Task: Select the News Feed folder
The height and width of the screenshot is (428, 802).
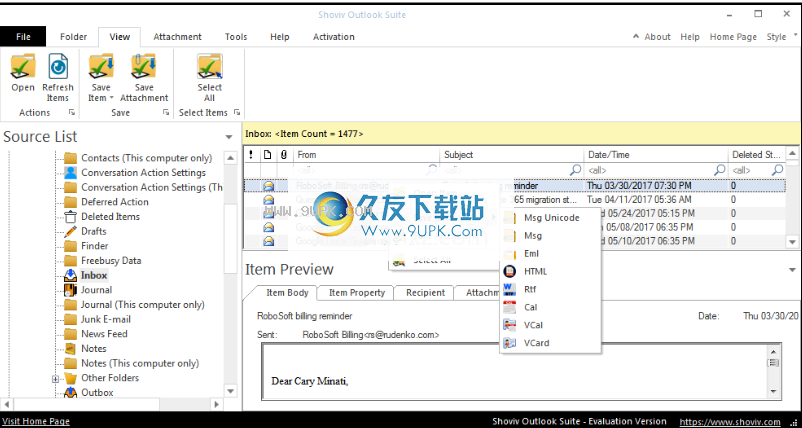Action: [x=104, y=334]
